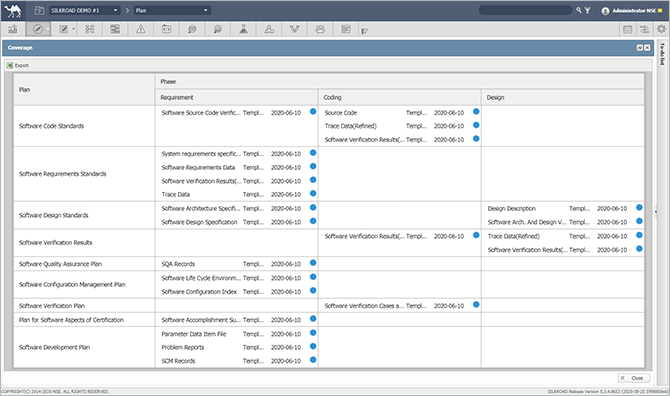Open the three-circles group toolbar icon
Screen dimensions: 670x396
point(269,29)
